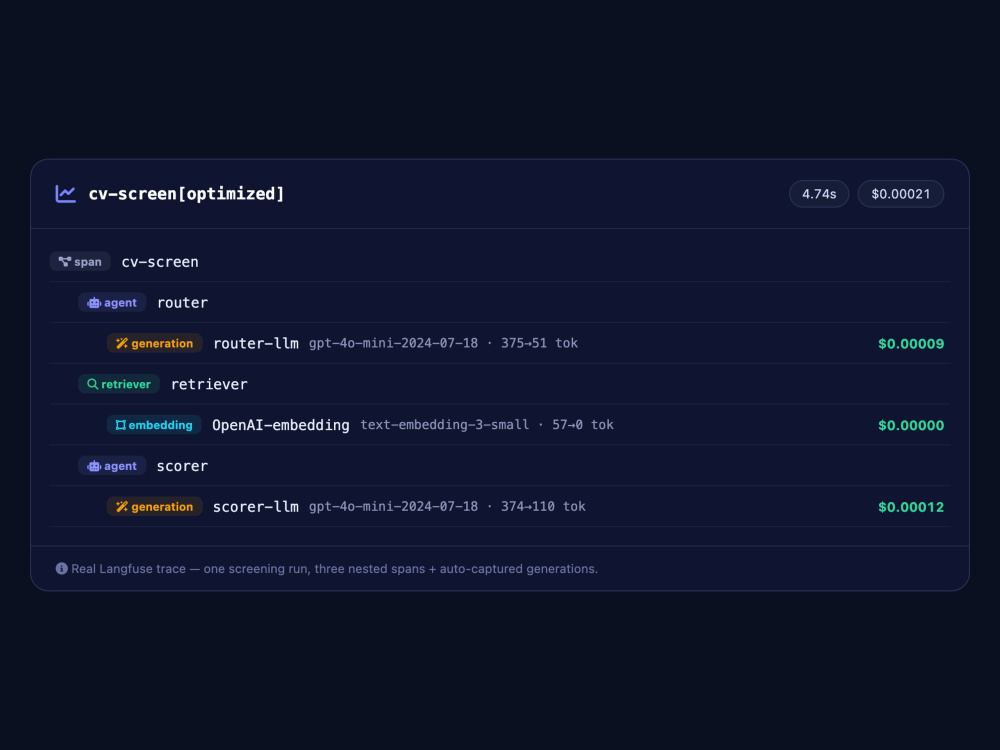Click the $0.00021 total cost badge

coord(901,194)
